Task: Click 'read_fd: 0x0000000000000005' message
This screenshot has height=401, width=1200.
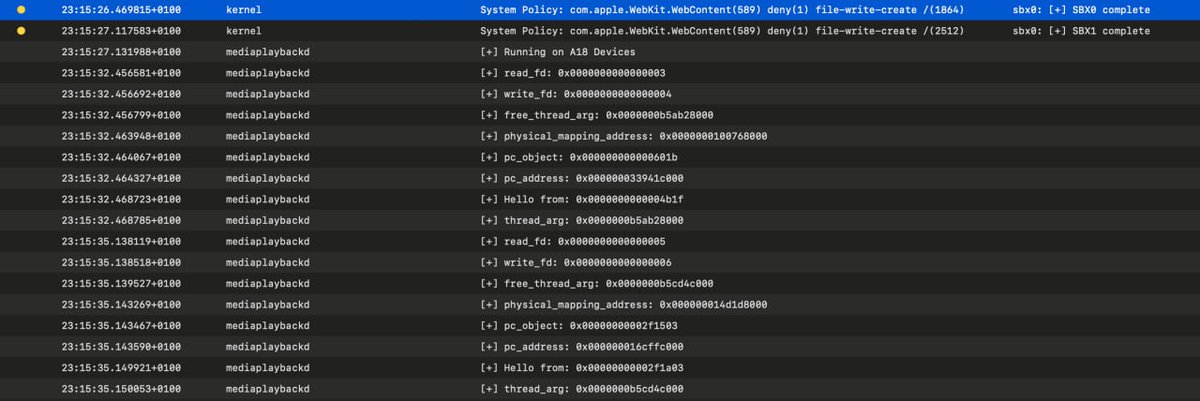Action: [x=573, y=241]
